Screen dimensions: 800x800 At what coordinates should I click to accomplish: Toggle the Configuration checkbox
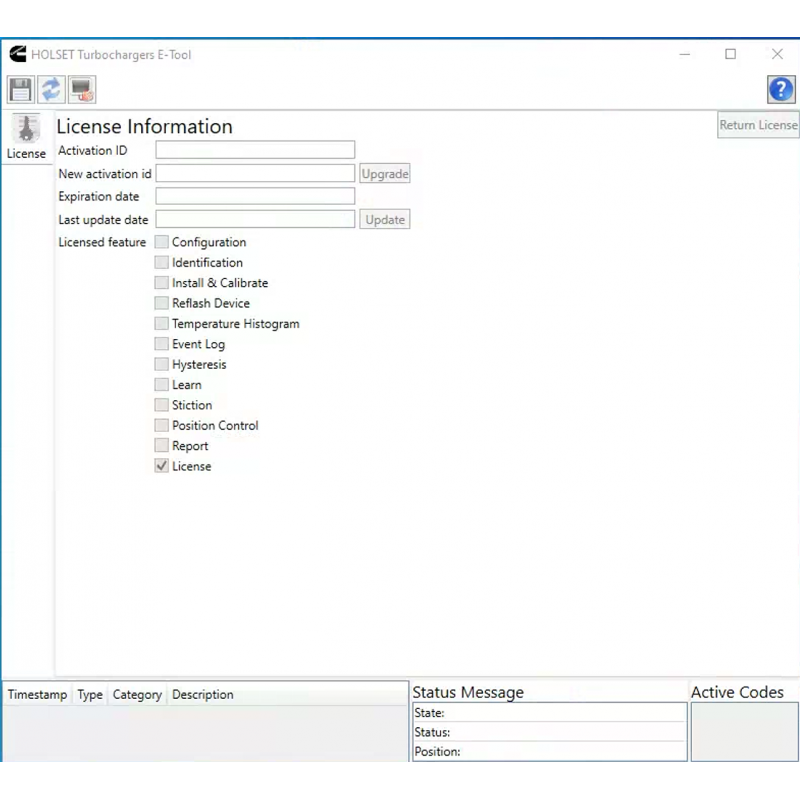click(x=162, y=242)
